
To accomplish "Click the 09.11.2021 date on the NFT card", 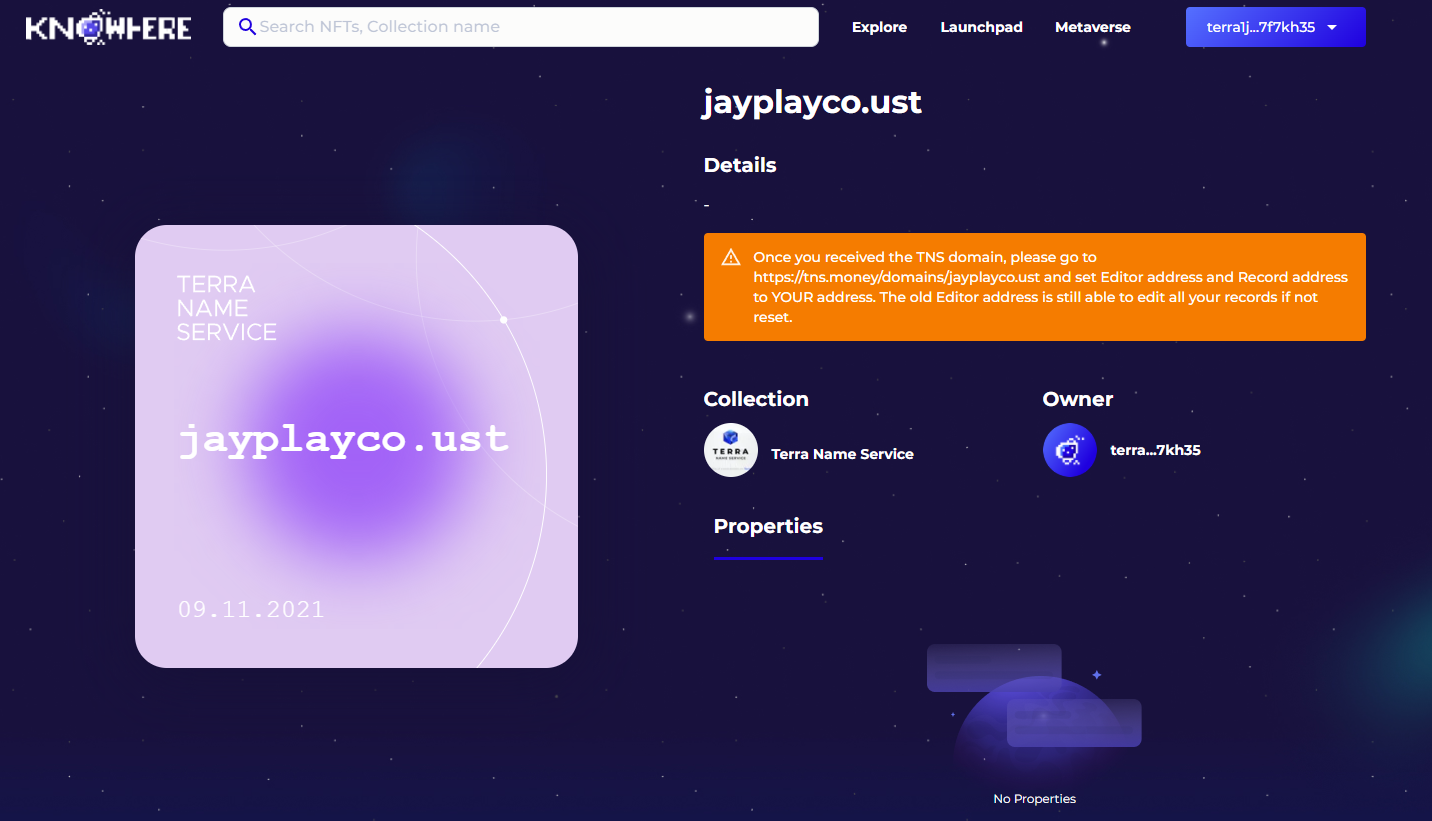I will (251, 609).
